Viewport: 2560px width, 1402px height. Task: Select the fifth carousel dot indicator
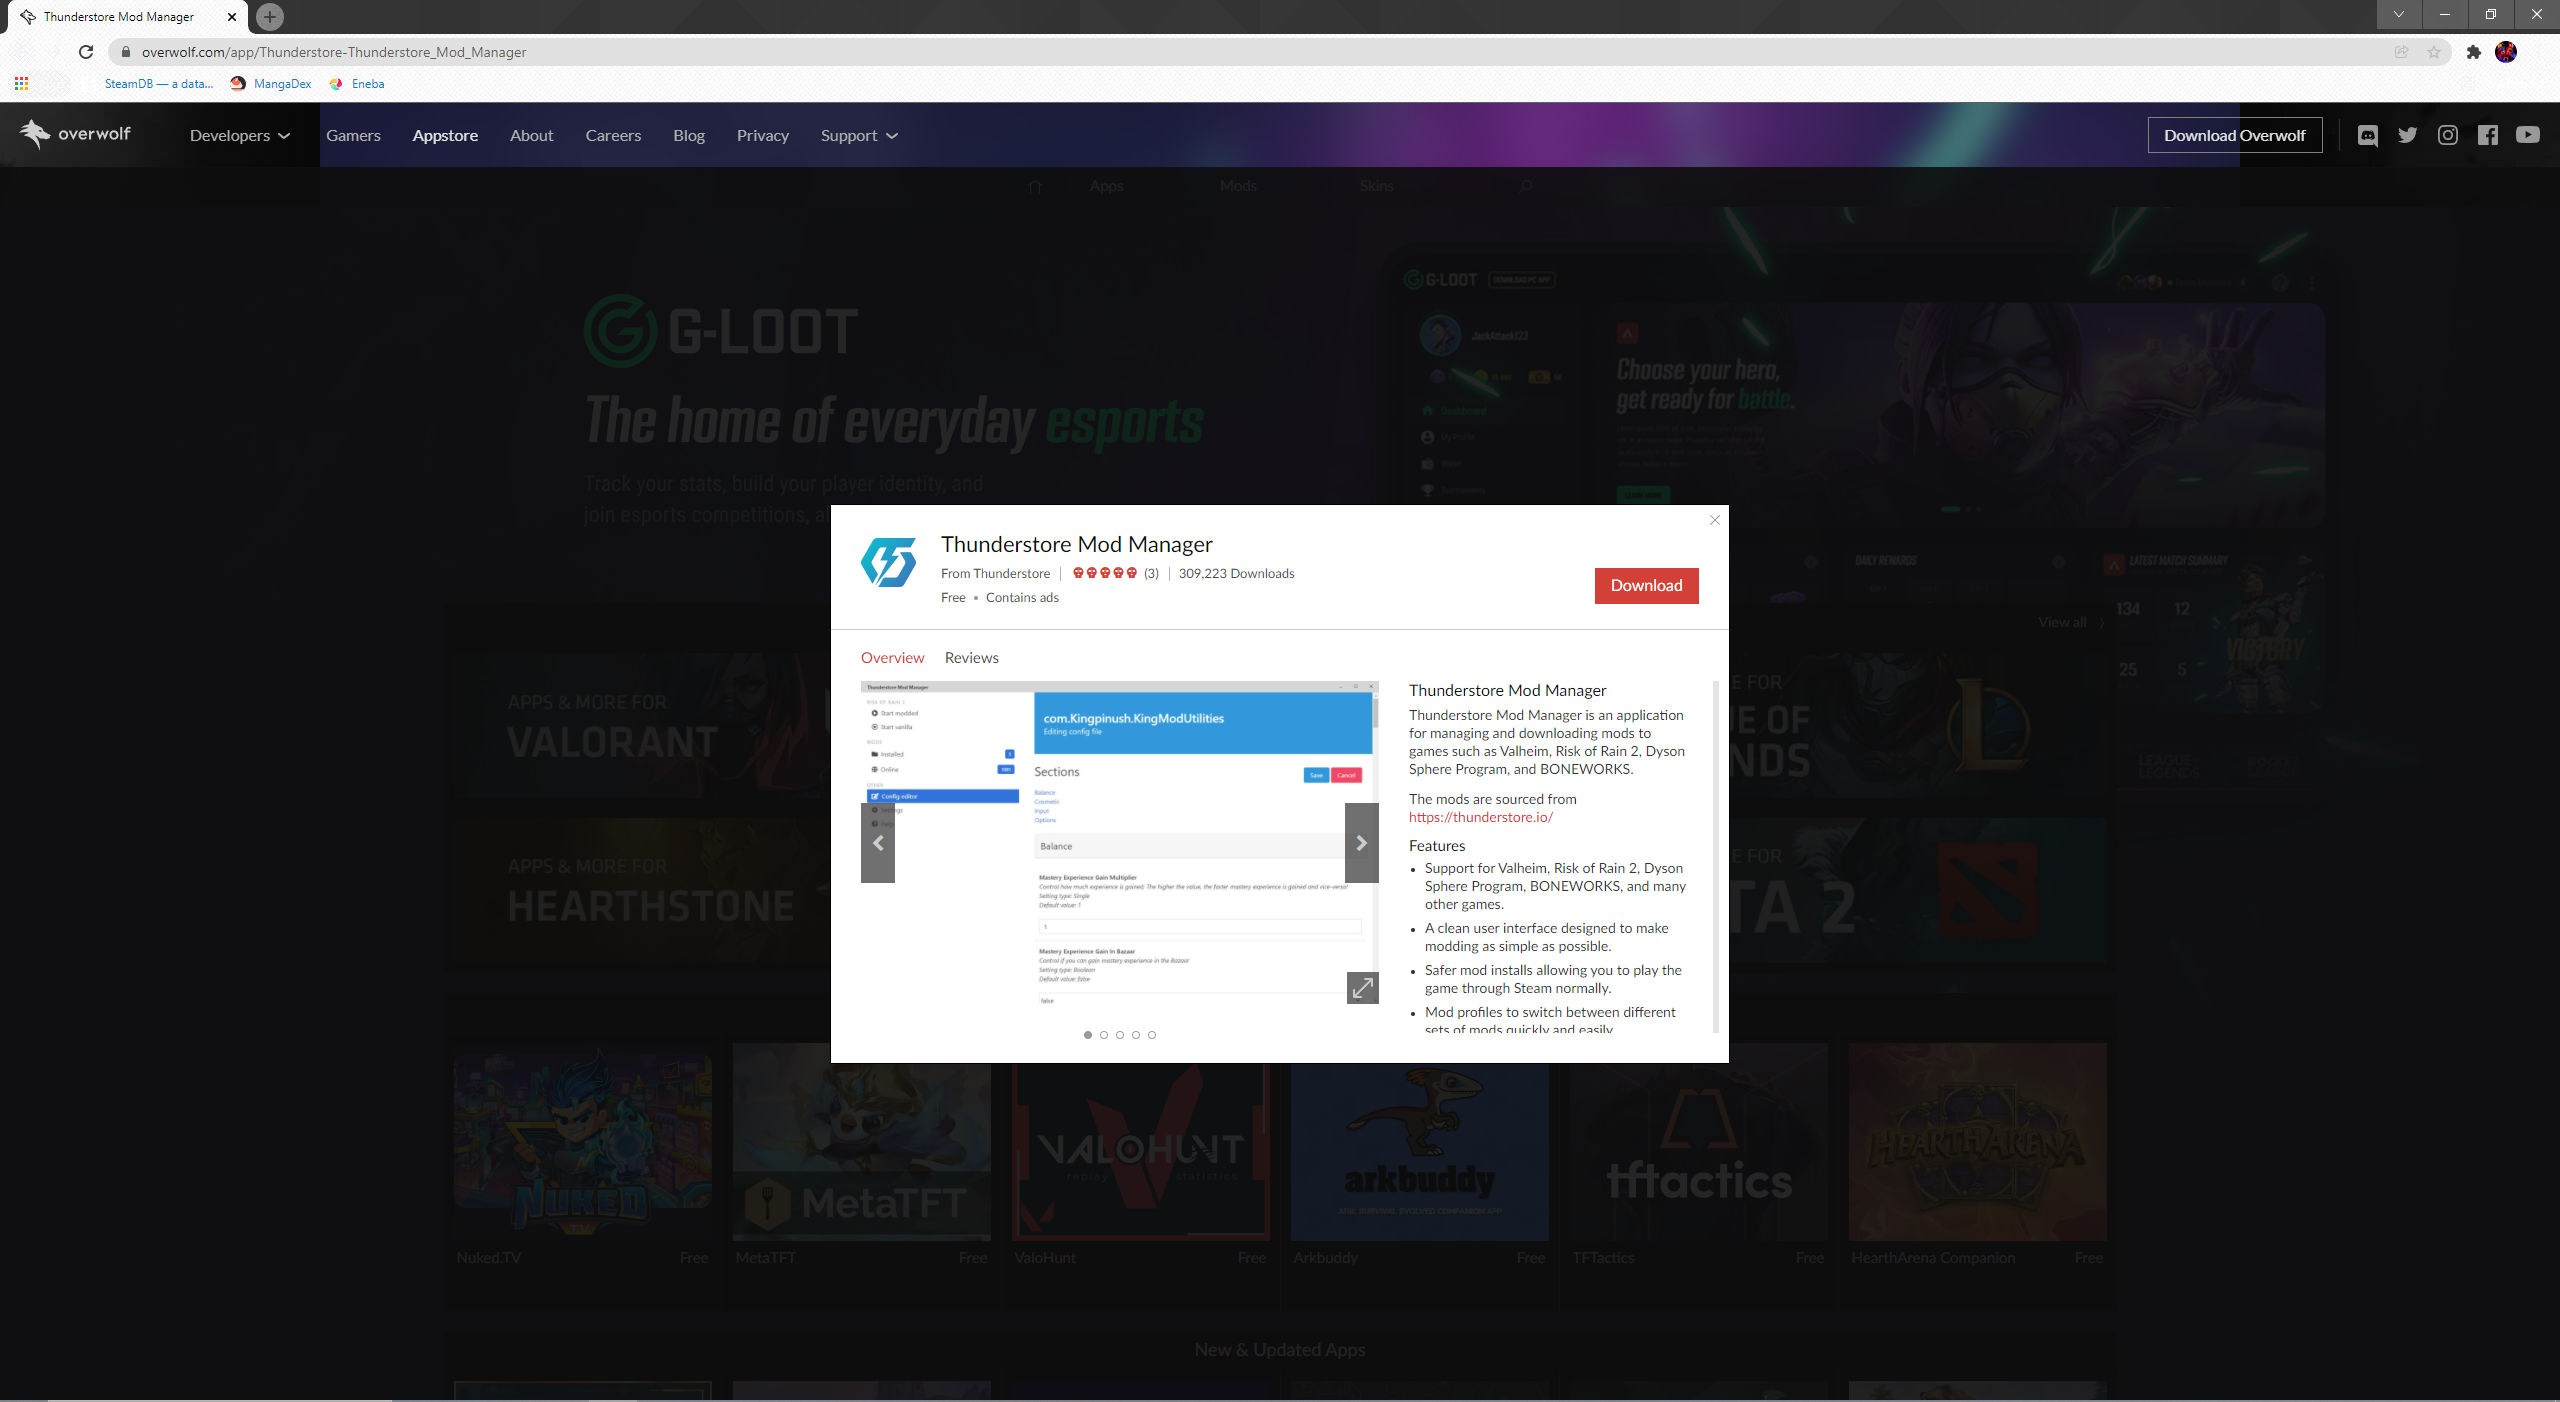click(1152, 1035)
